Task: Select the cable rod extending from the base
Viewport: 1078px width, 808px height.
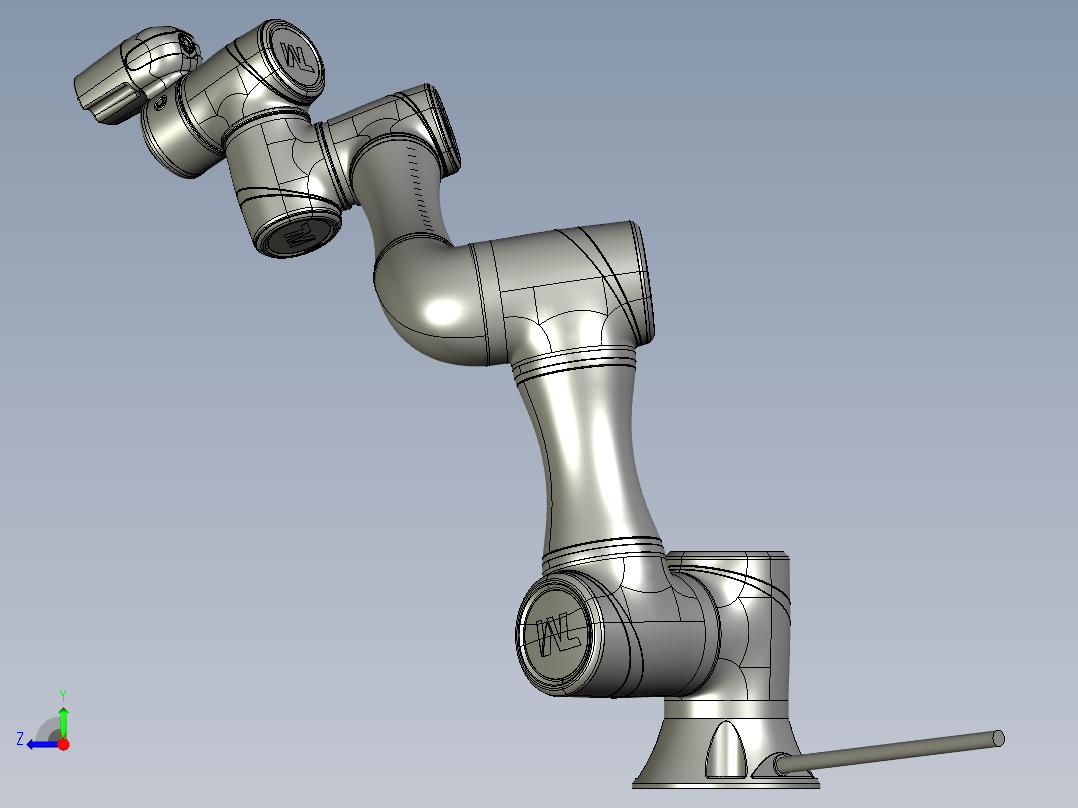Action: (890, 751)
